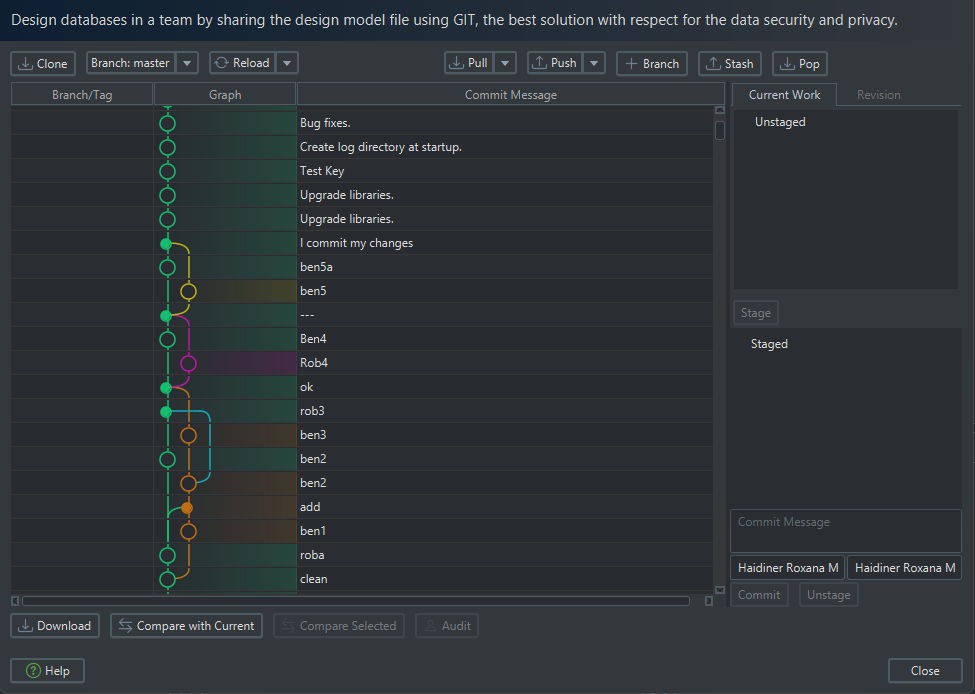Click the Unstage button

click(x=829, y=595)
